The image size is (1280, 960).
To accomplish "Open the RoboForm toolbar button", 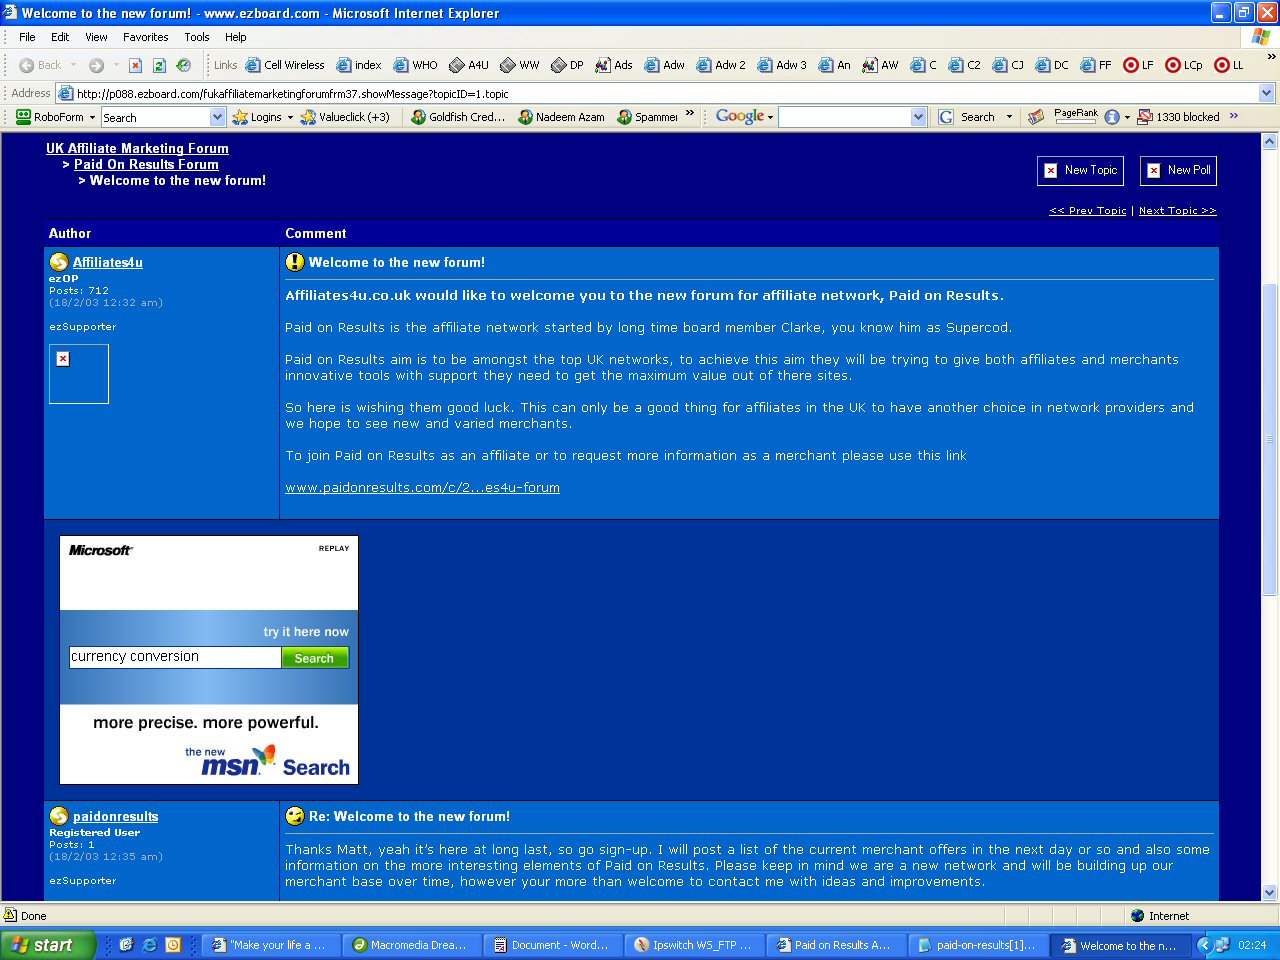I will coord(56,117).
